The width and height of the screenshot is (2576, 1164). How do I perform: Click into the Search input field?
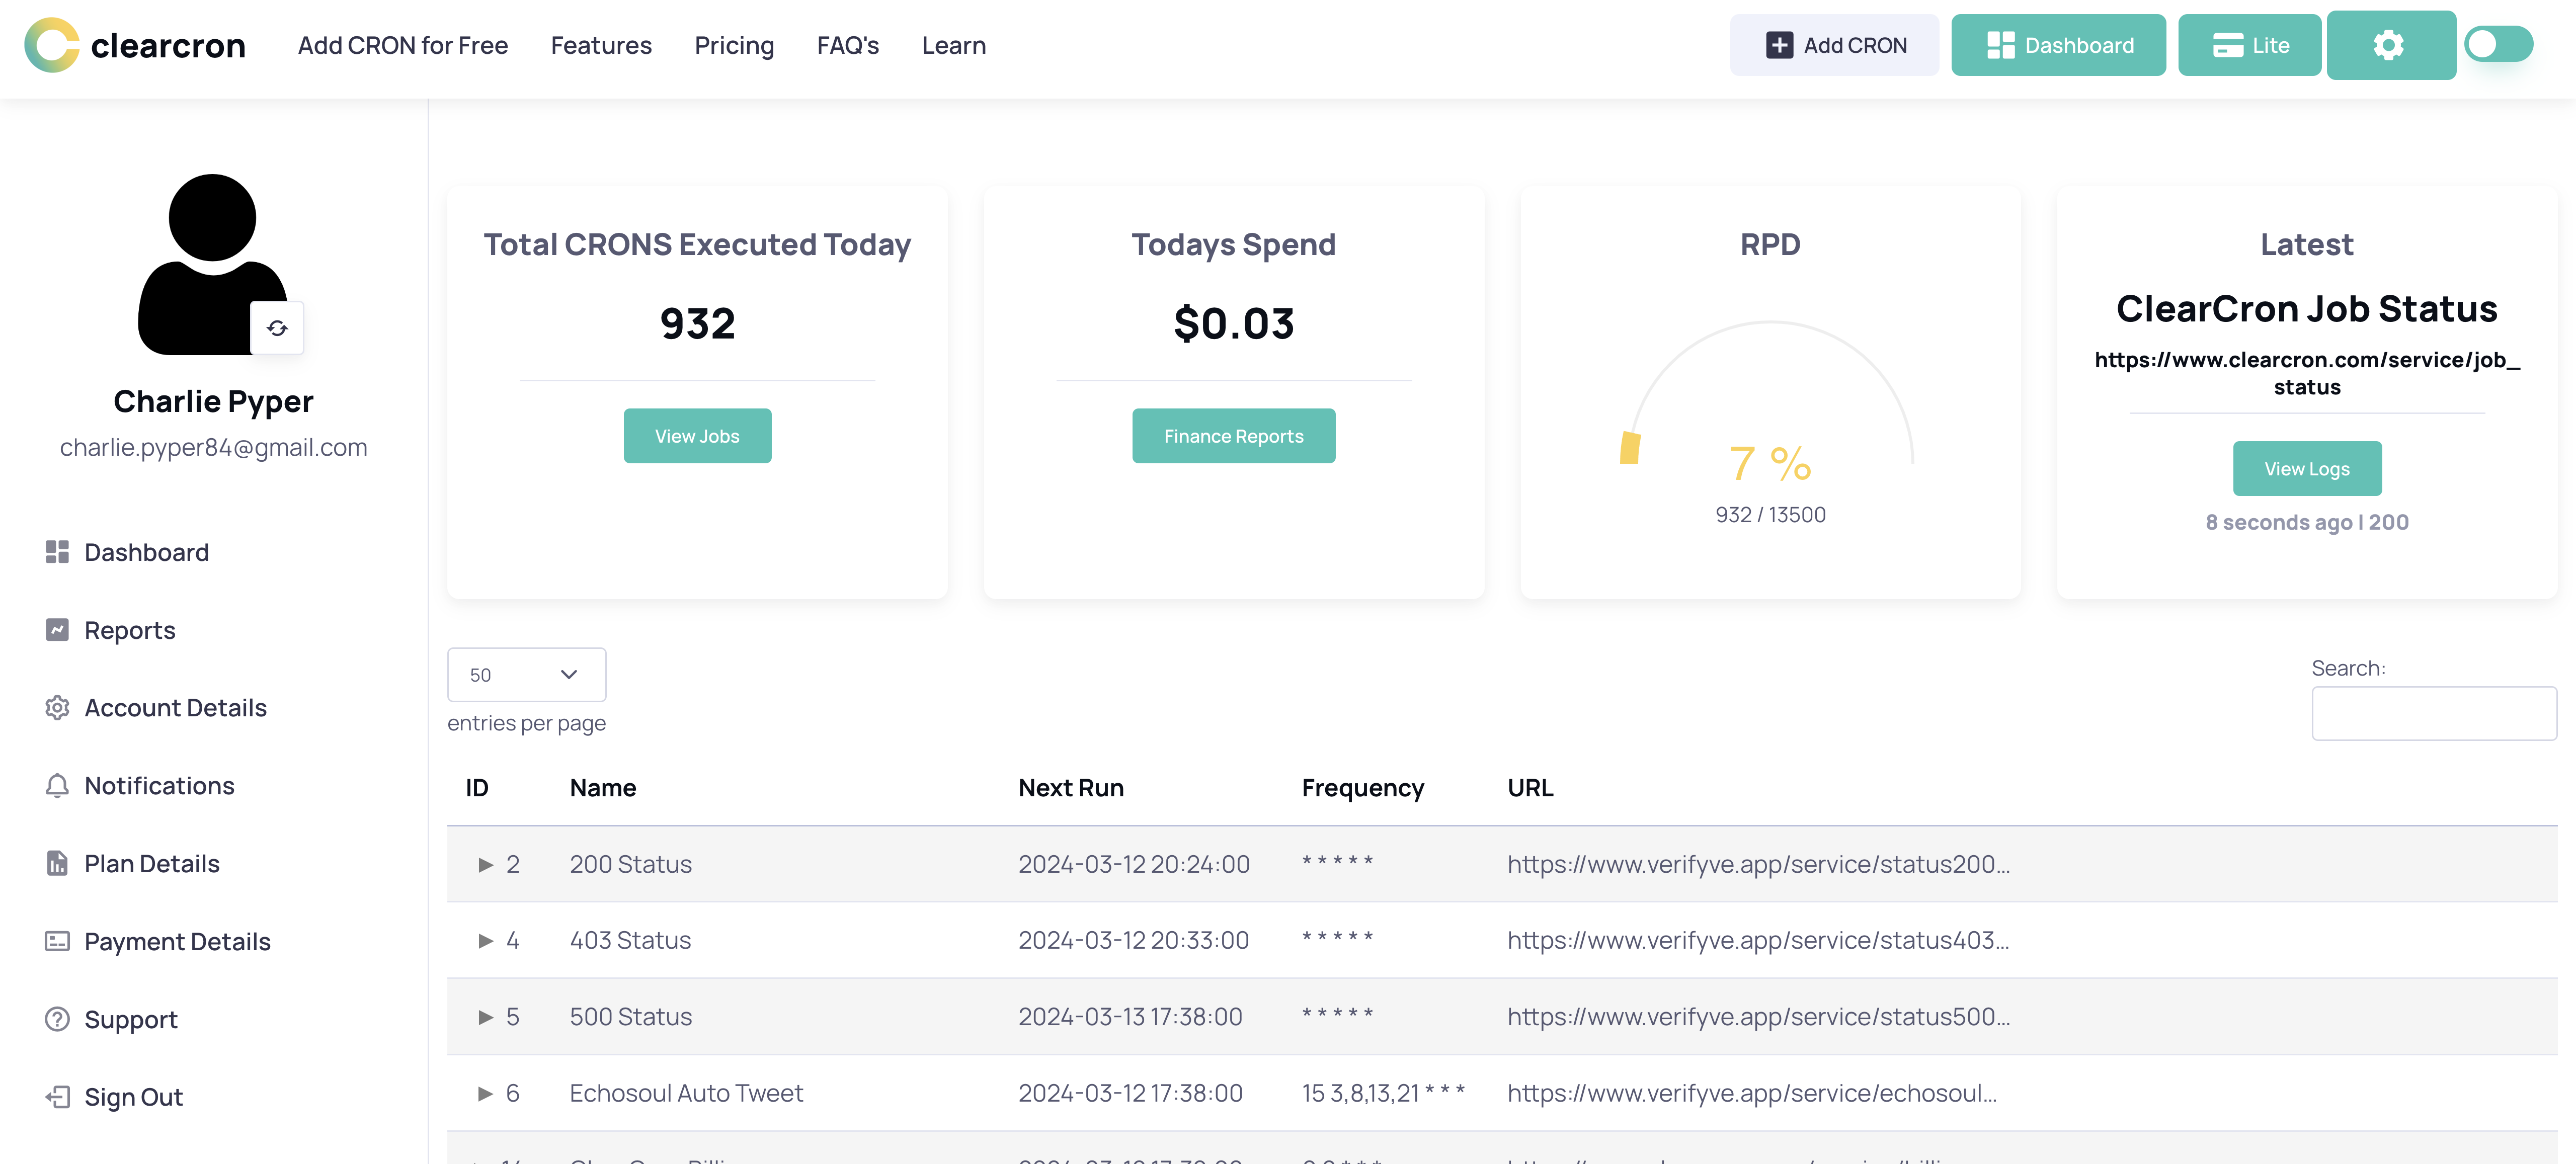click(x=2433, y=713)
